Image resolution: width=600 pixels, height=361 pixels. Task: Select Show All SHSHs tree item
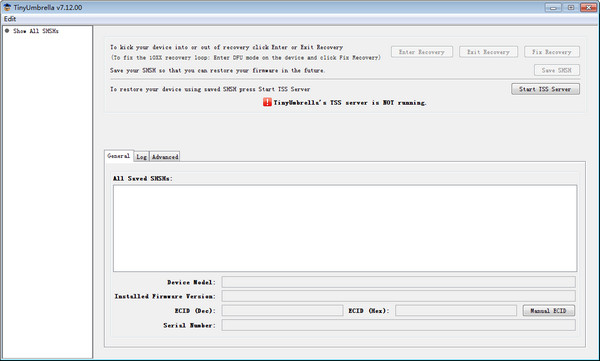[36, 31]
